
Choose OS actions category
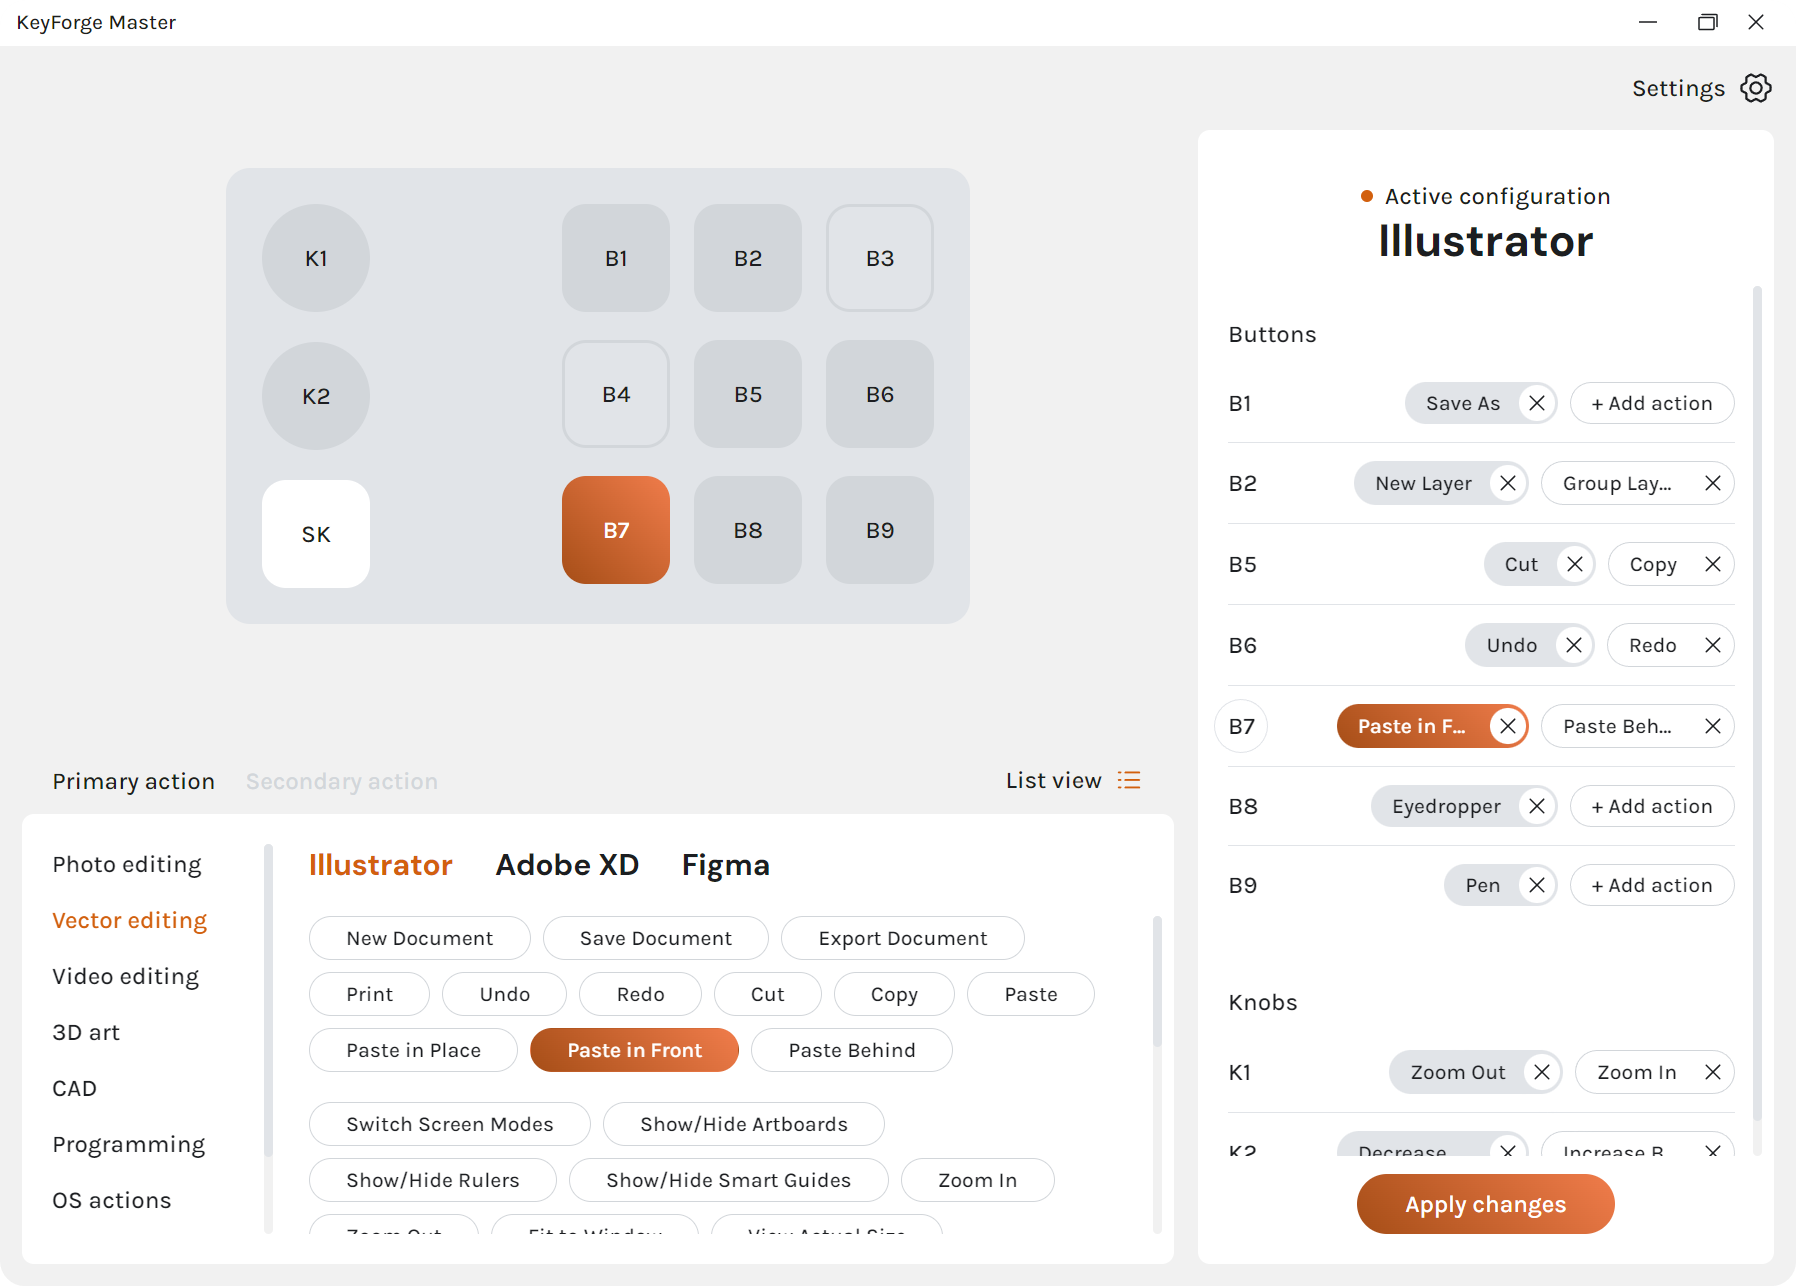112,1200
